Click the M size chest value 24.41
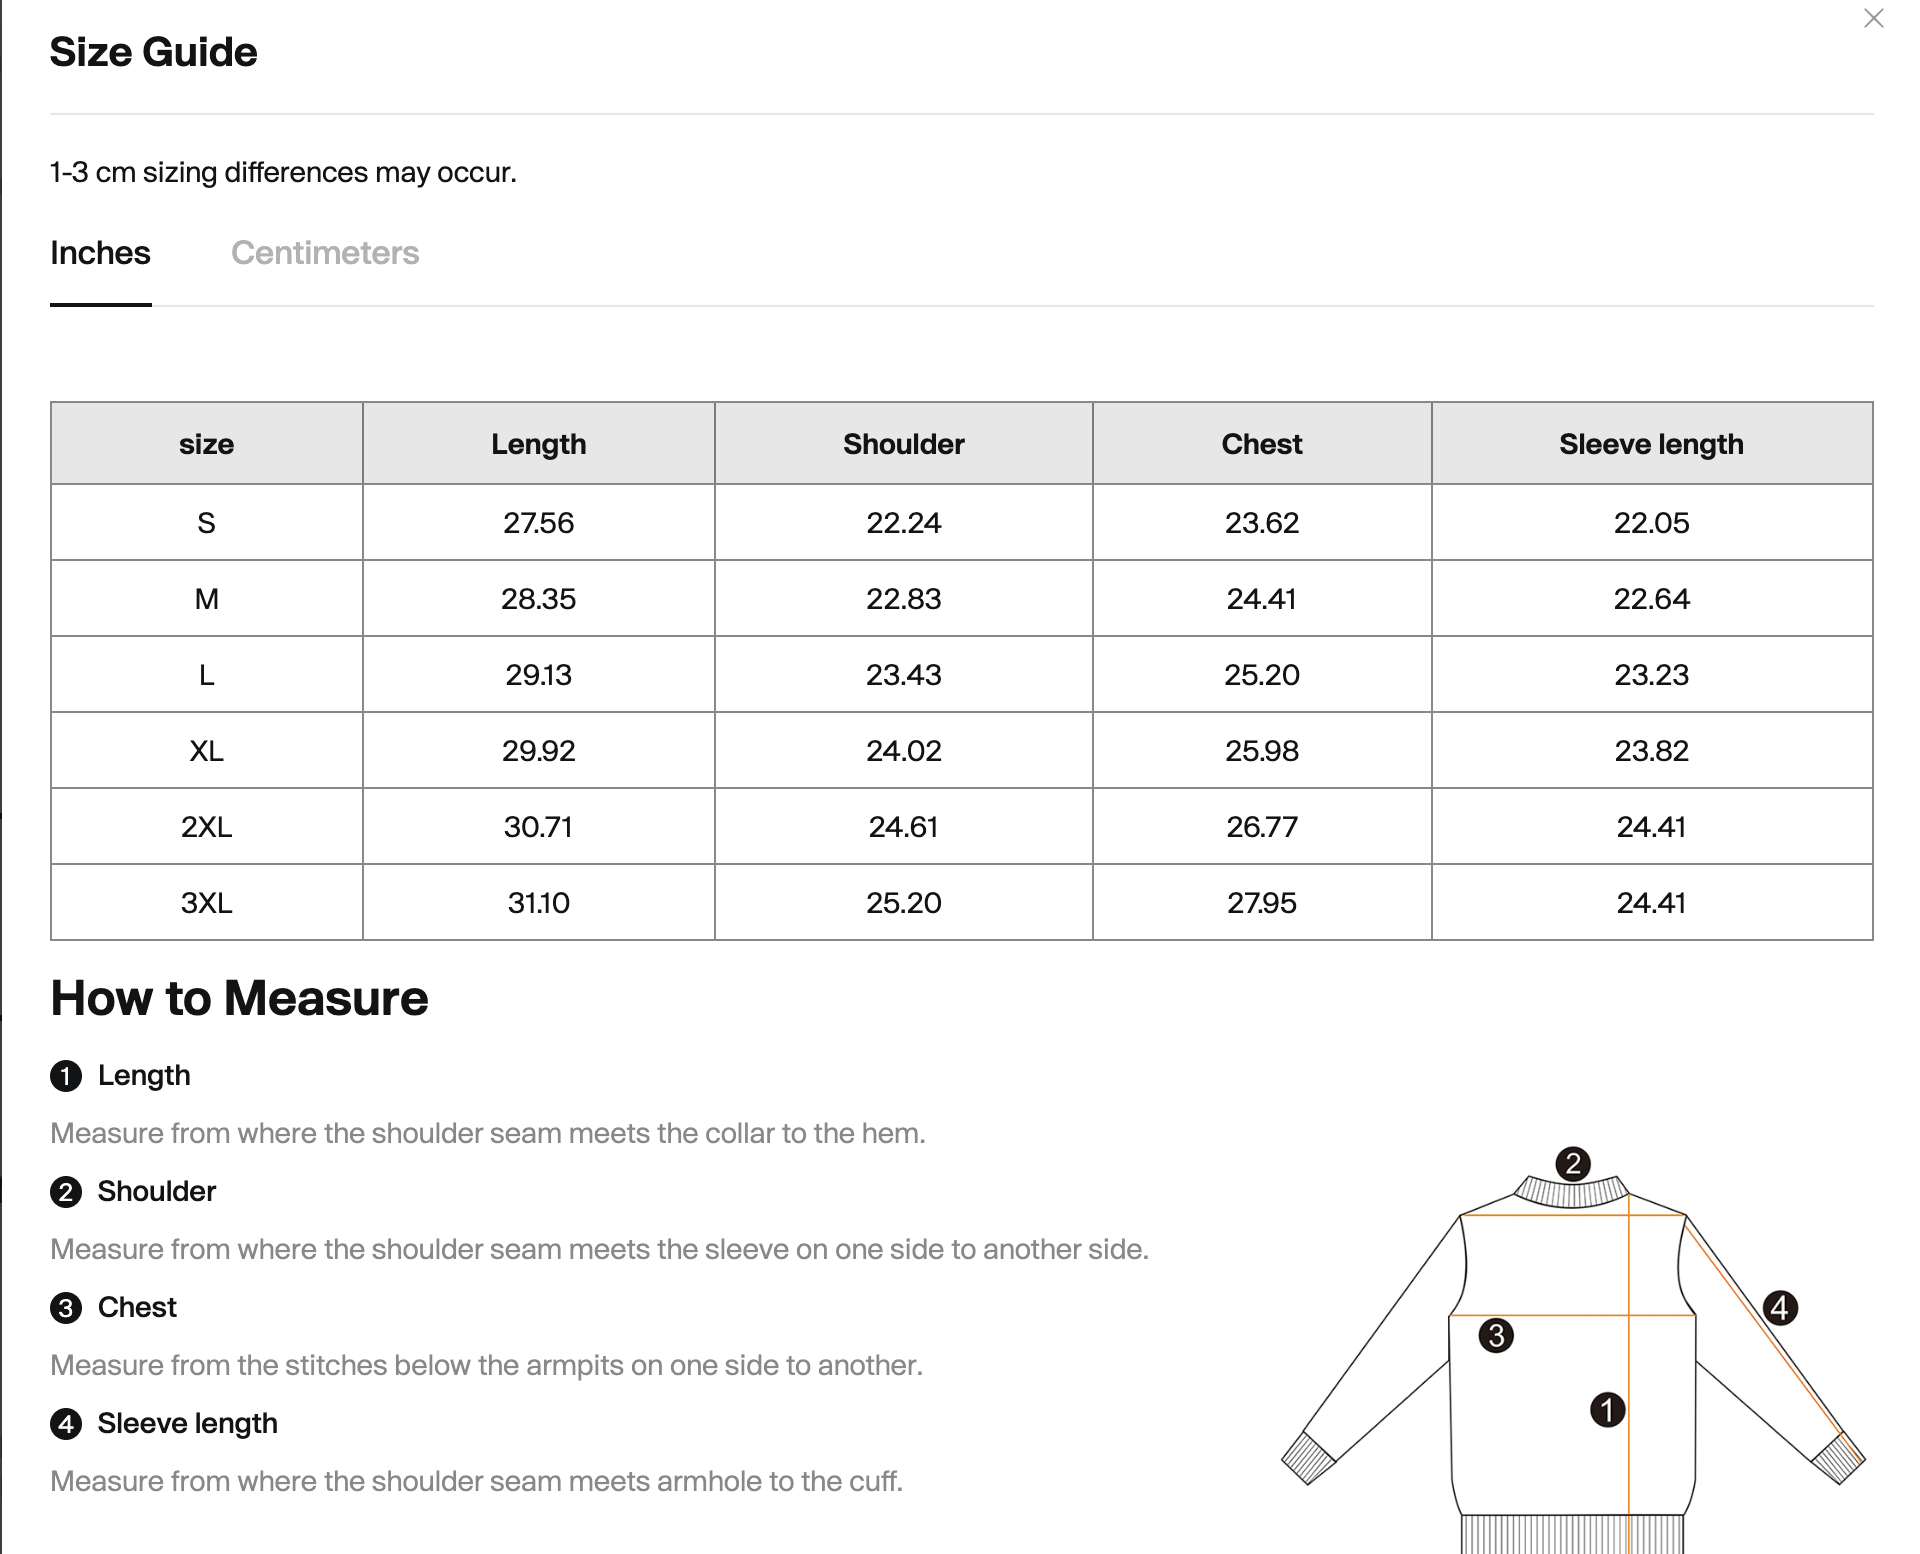Viewport: 1920px width, 1554px height. tap(1261, 599)
